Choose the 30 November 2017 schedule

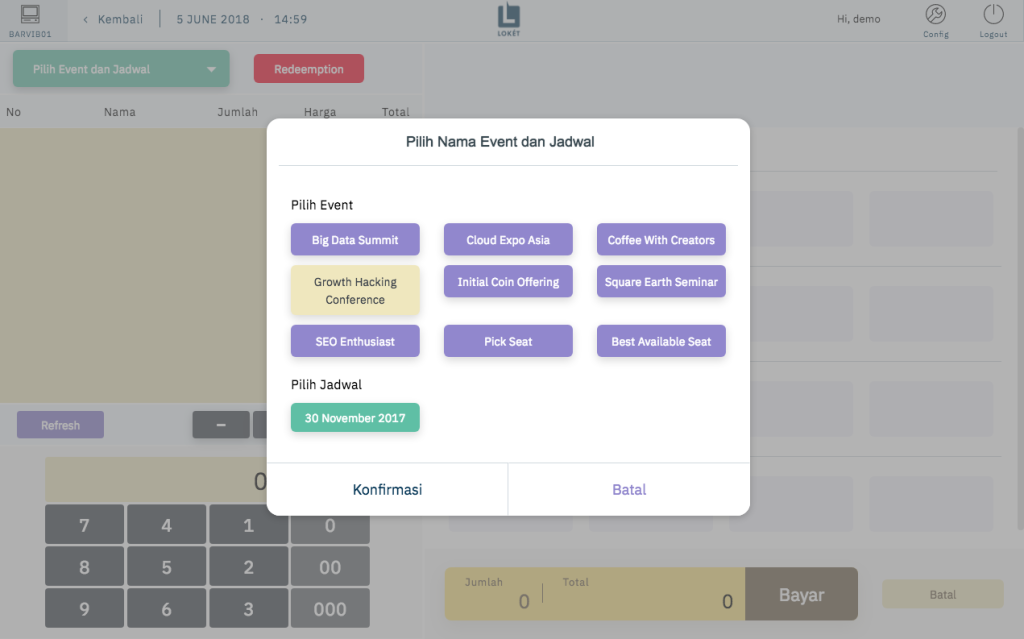point(355,418)
